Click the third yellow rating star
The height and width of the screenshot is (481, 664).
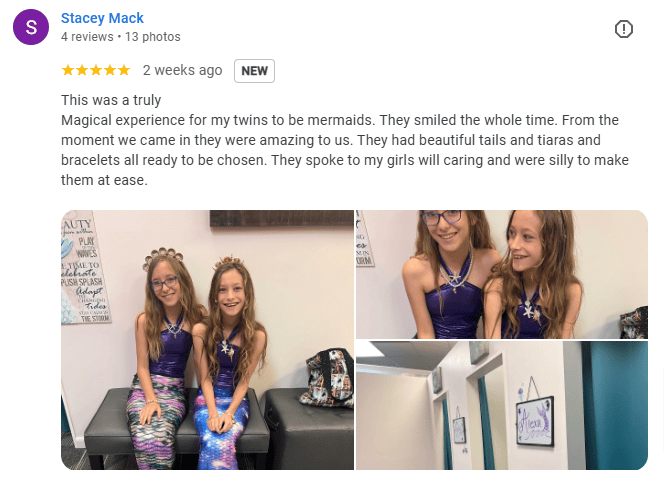pos(96,70)
